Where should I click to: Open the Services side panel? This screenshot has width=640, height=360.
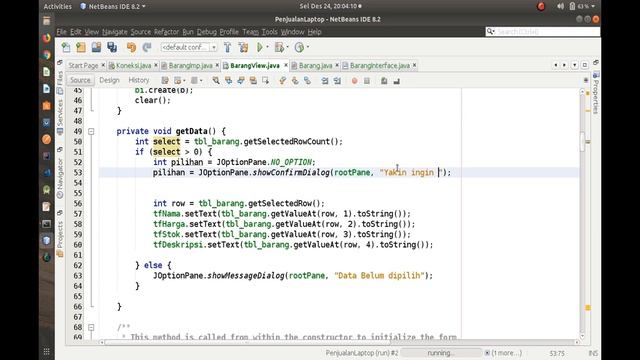point(60,116)
